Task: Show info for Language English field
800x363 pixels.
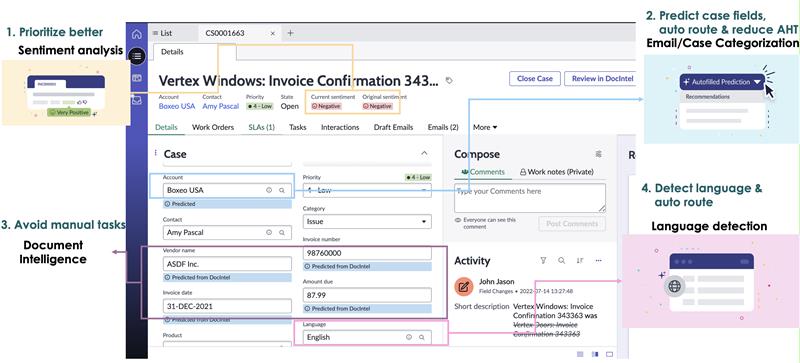Action: [x=408, y=337]
